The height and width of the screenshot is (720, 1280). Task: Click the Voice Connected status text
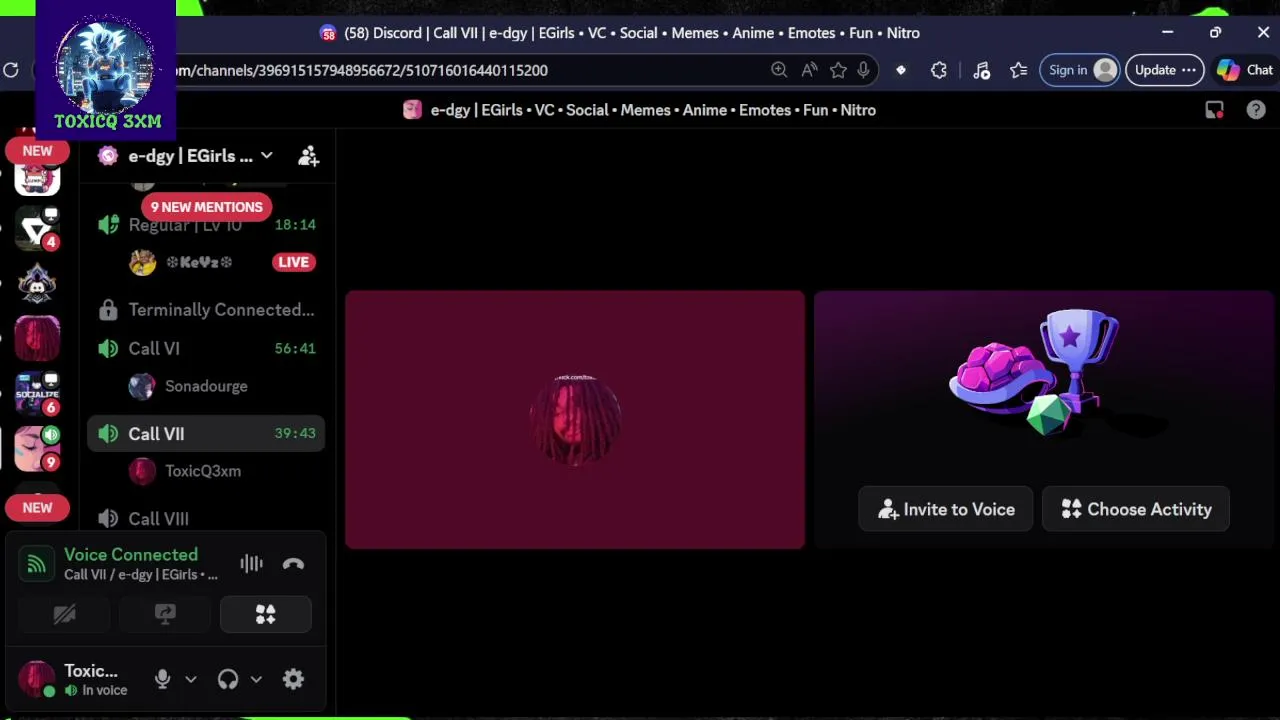(131, 555)
